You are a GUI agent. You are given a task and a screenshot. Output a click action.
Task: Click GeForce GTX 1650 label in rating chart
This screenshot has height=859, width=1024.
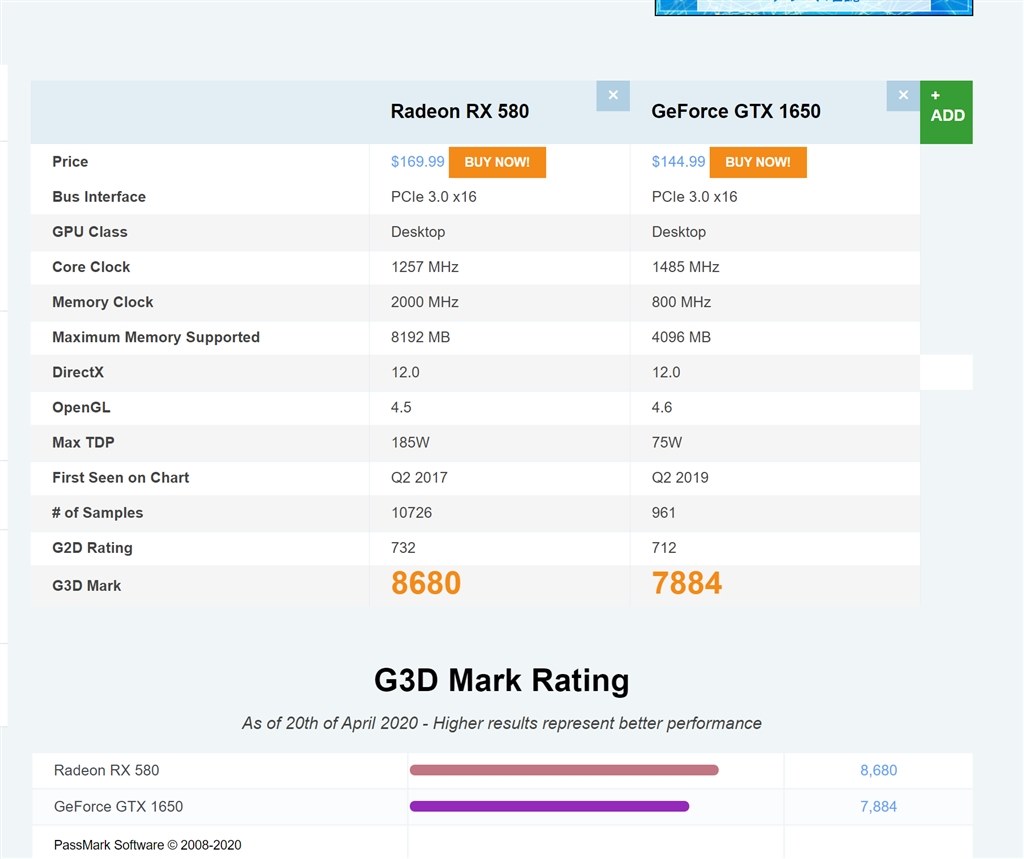pyautogui.click(x=118, y=807)
